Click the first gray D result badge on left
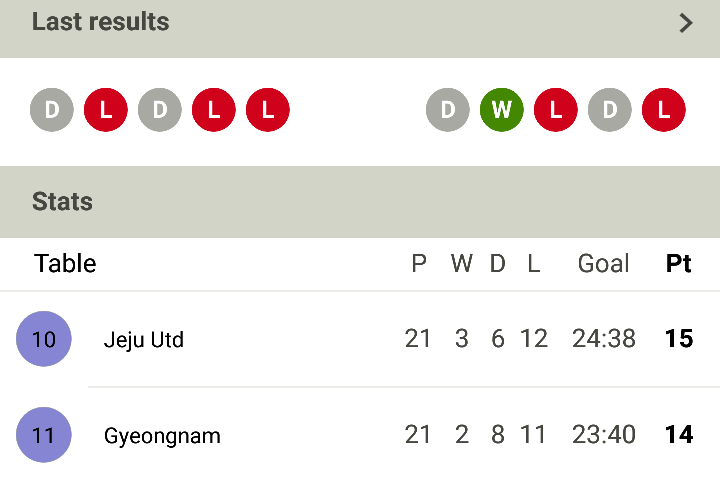720x477 pixels. (x=52, y=110)
